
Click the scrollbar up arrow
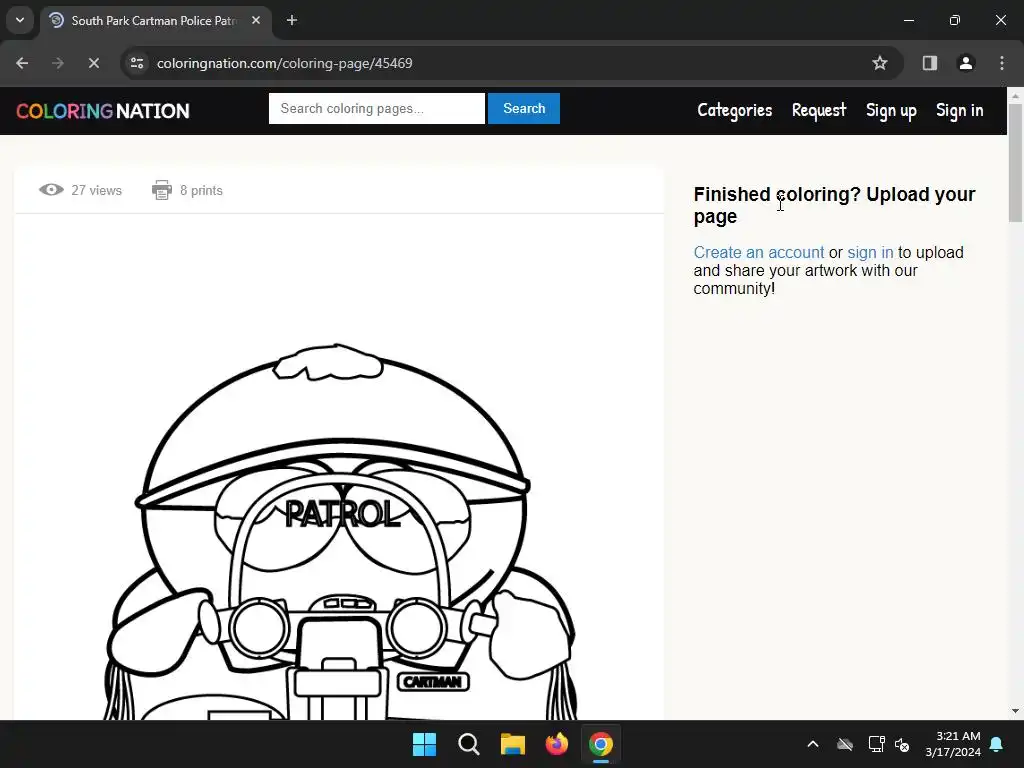click(x=1016, y=95)
